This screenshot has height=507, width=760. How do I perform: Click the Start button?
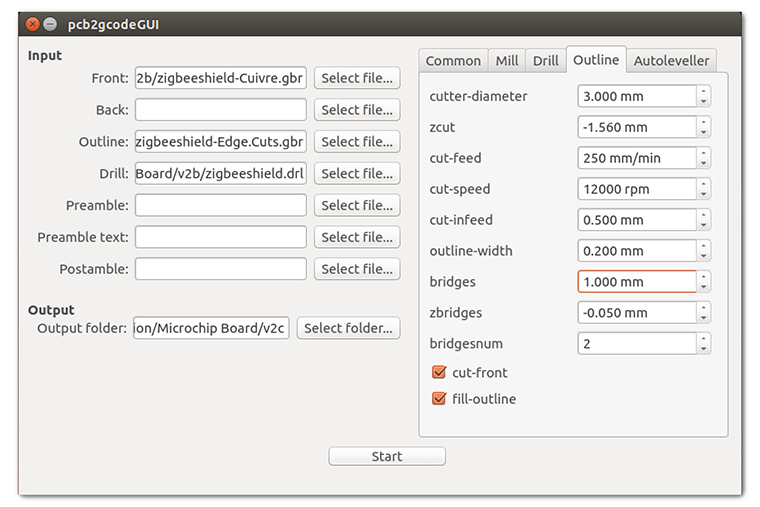coord(387,456)
